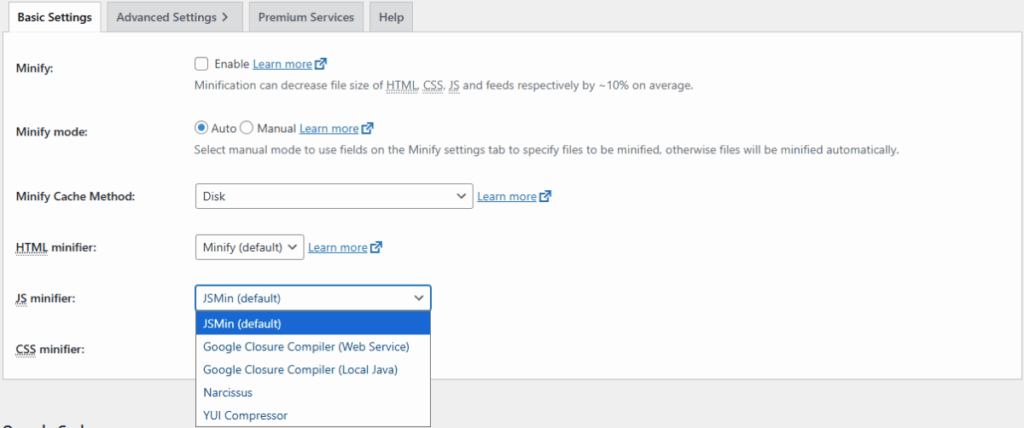Select the Auto minify mode radio button
The image size is (1024, 428).
201,128
